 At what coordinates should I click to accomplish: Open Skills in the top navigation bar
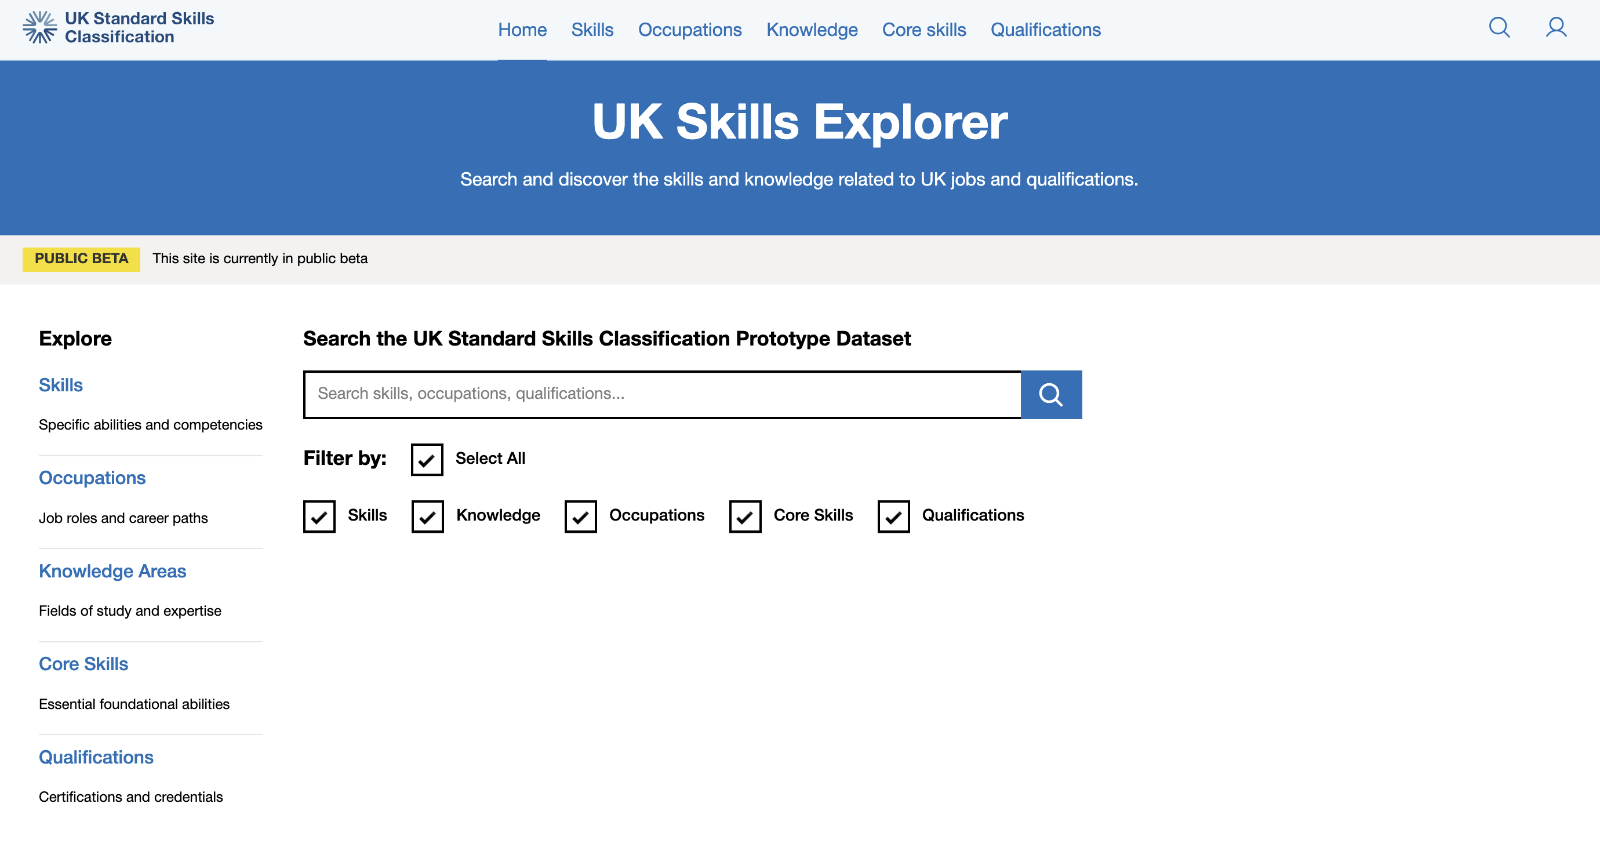[x=592, y=30]
